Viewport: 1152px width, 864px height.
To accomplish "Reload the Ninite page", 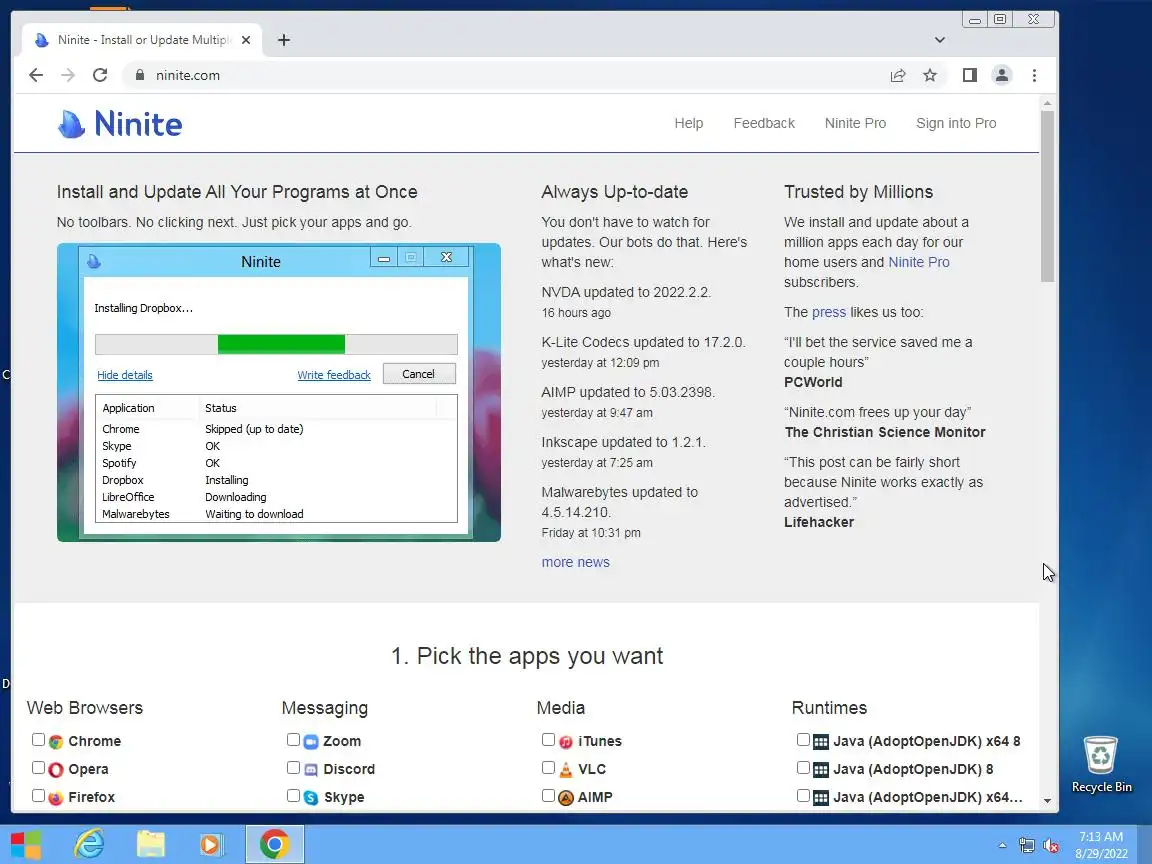I will pos(100,75).
